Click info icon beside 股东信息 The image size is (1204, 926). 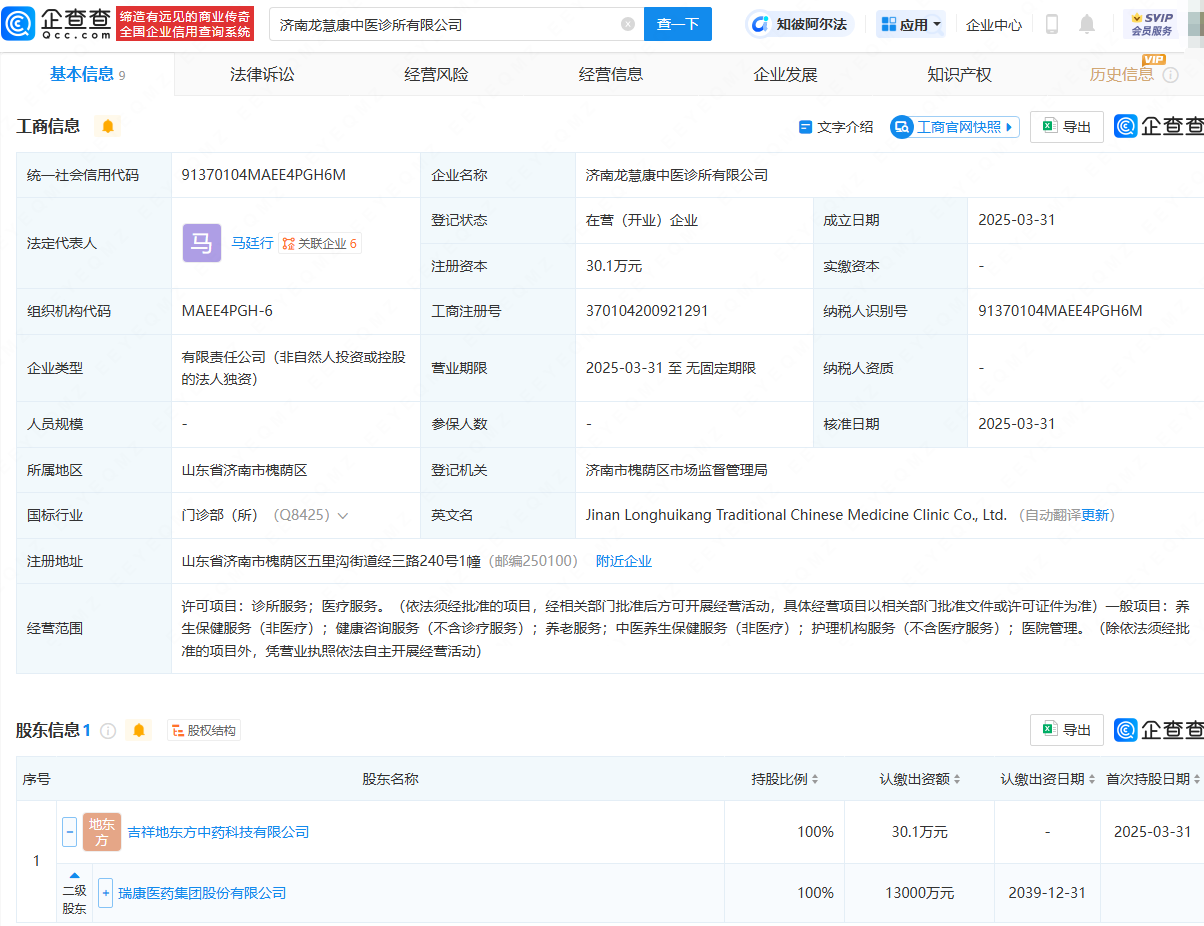pyautogui.click(x=108, y=731)
